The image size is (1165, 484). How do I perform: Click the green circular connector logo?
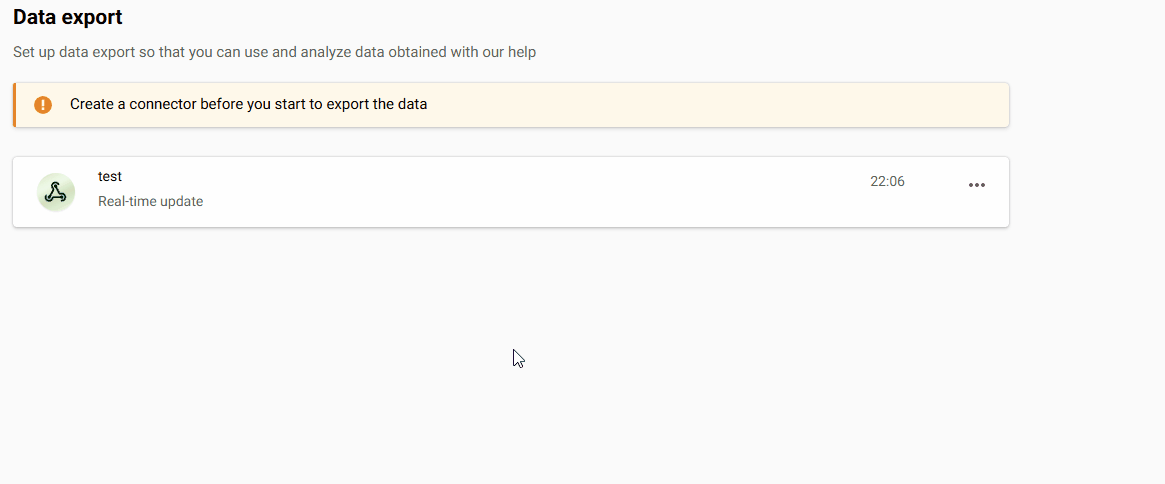point(56,192)
